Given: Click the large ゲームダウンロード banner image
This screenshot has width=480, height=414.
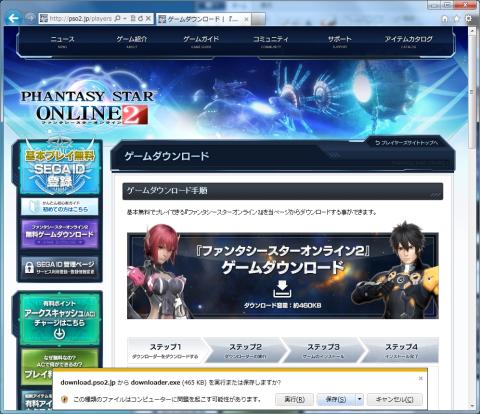Looking at the screenshot, I should point(283,275).
